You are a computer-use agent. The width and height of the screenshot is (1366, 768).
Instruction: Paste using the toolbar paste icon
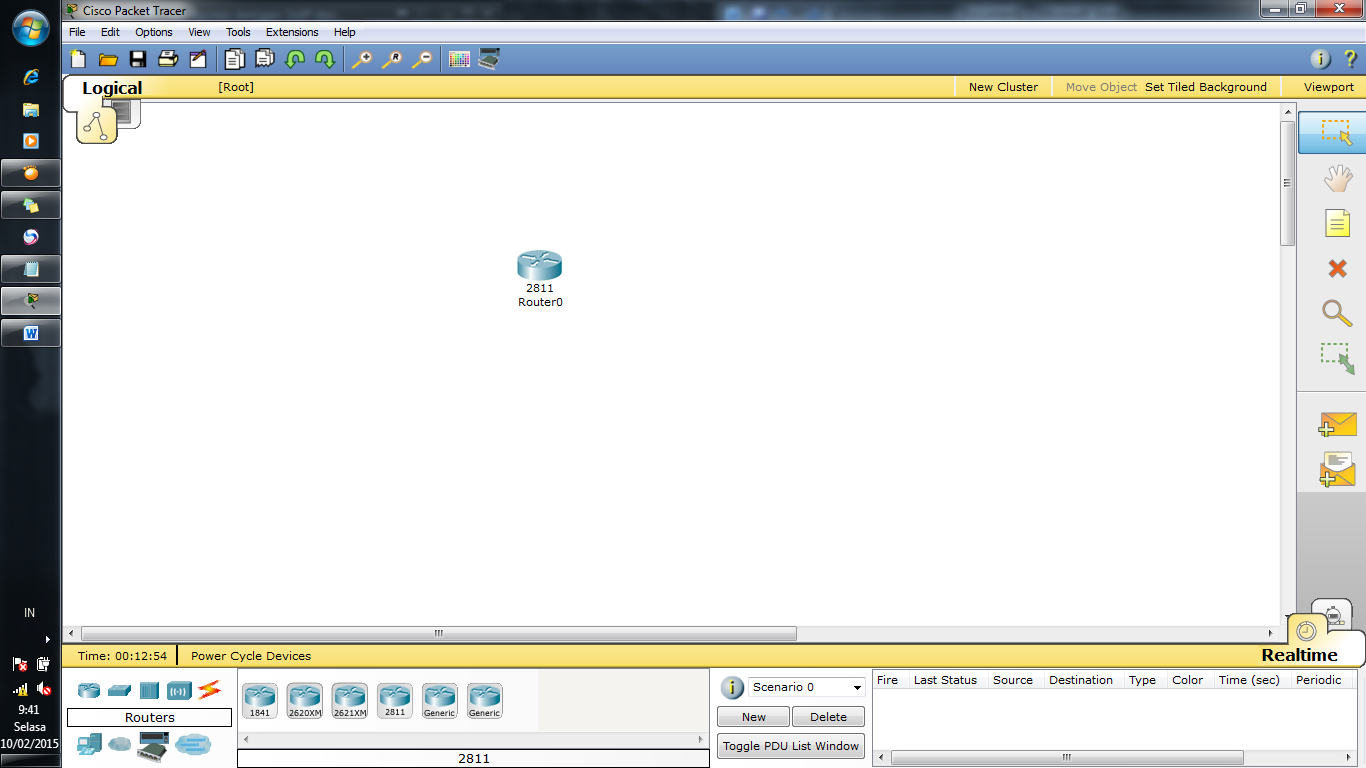coord(265,59)
